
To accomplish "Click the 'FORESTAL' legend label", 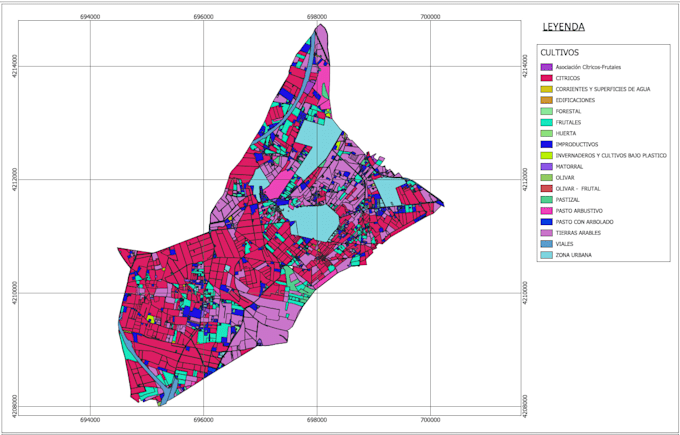I will (568, 111).
